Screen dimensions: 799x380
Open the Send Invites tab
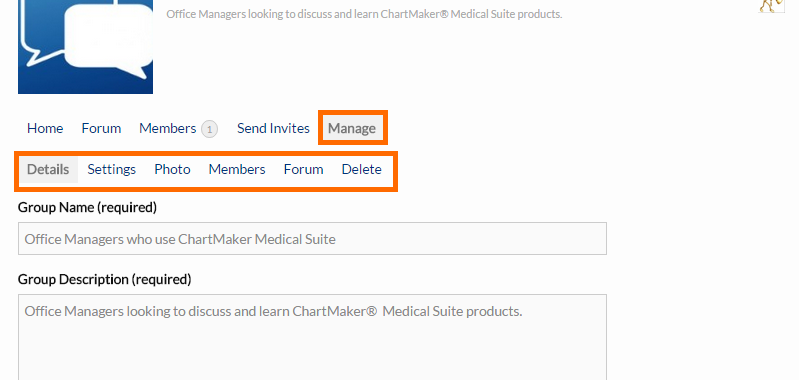[x=273, y=128]
